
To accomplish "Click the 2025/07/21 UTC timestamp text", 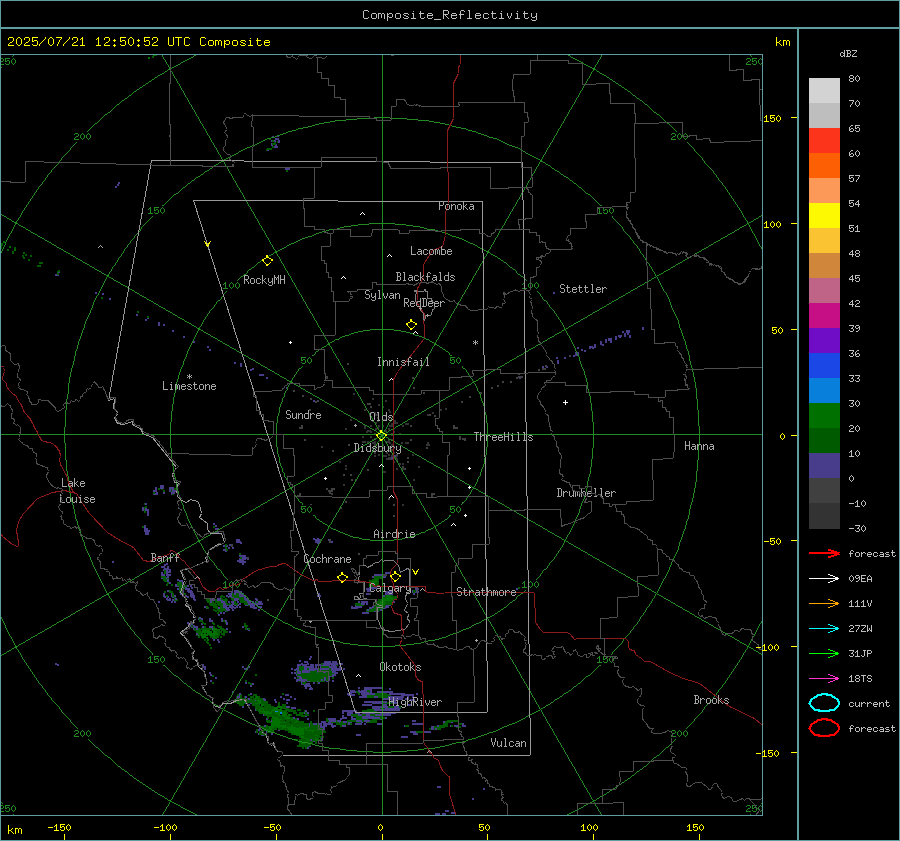I will click(x=139, y=42).
